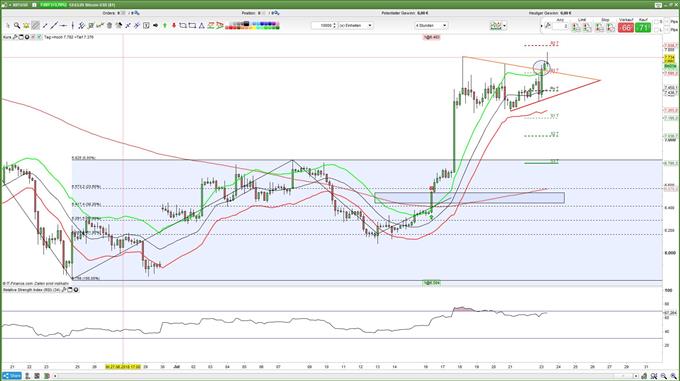Image resolution: width=680 pixels, height=381 pixels.
Task: Click quantity stepper next to 10000
Action: 334,26
